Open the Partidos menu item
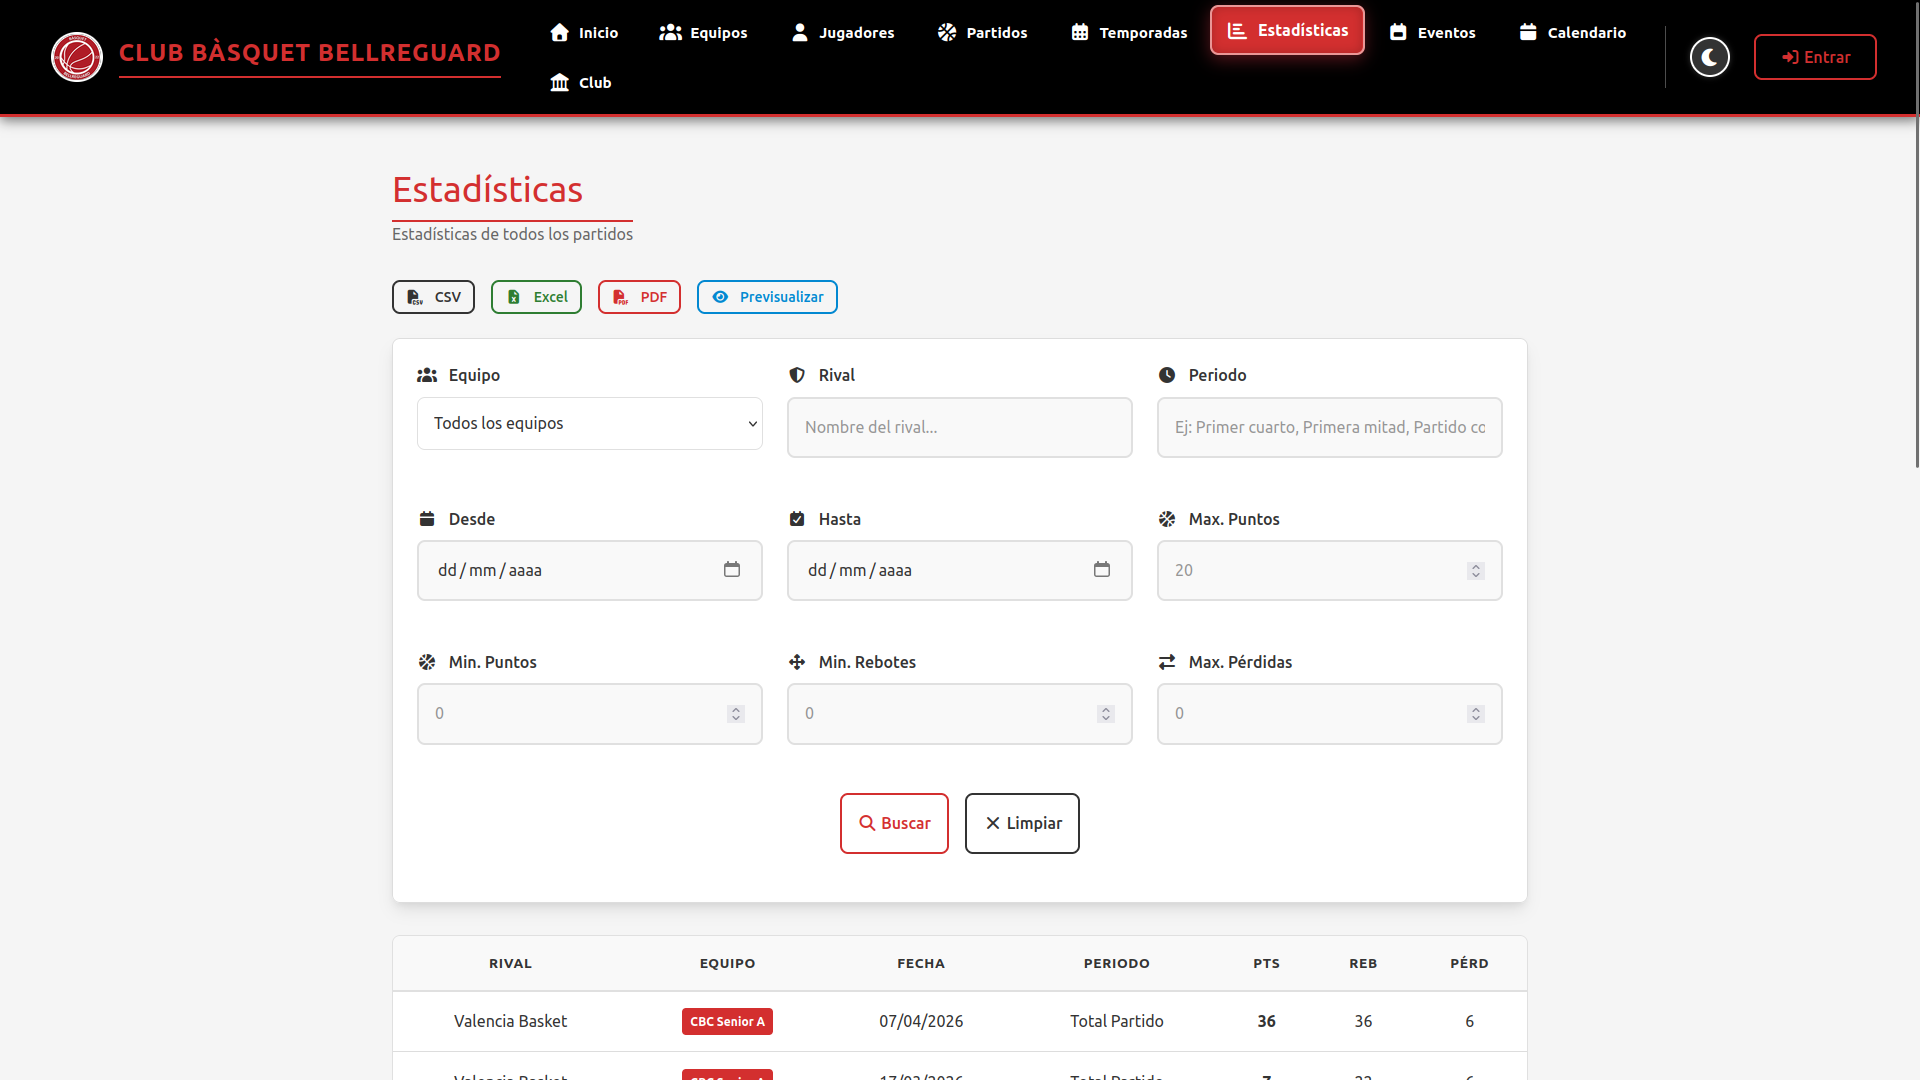 click(x=982, y=32)
